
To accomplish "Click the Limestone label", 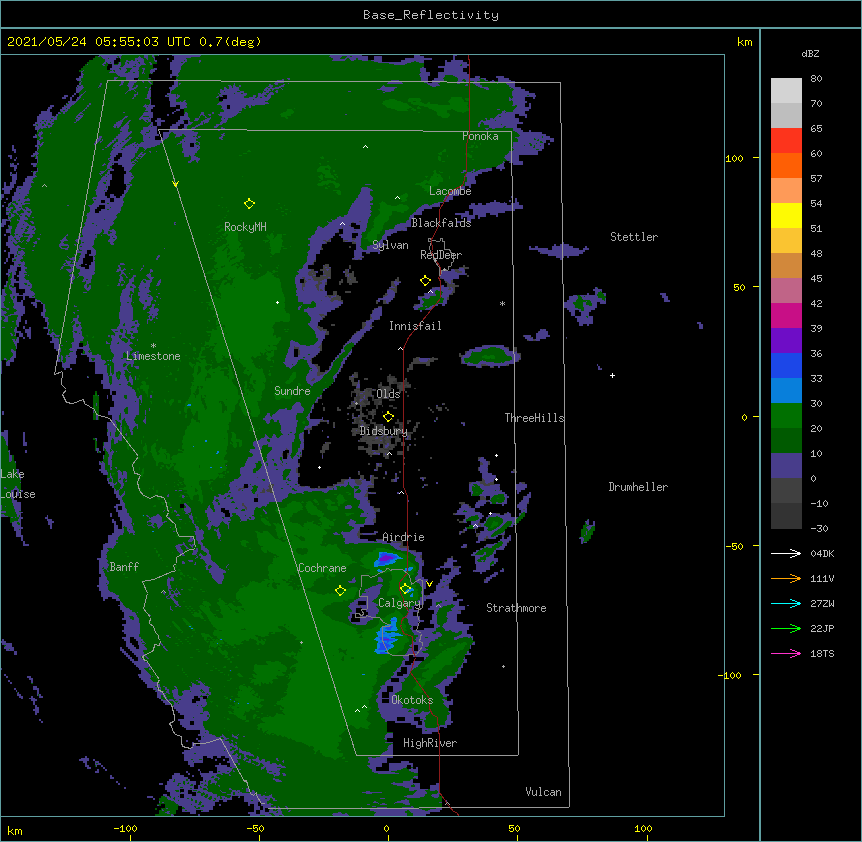I will [153, 356].
